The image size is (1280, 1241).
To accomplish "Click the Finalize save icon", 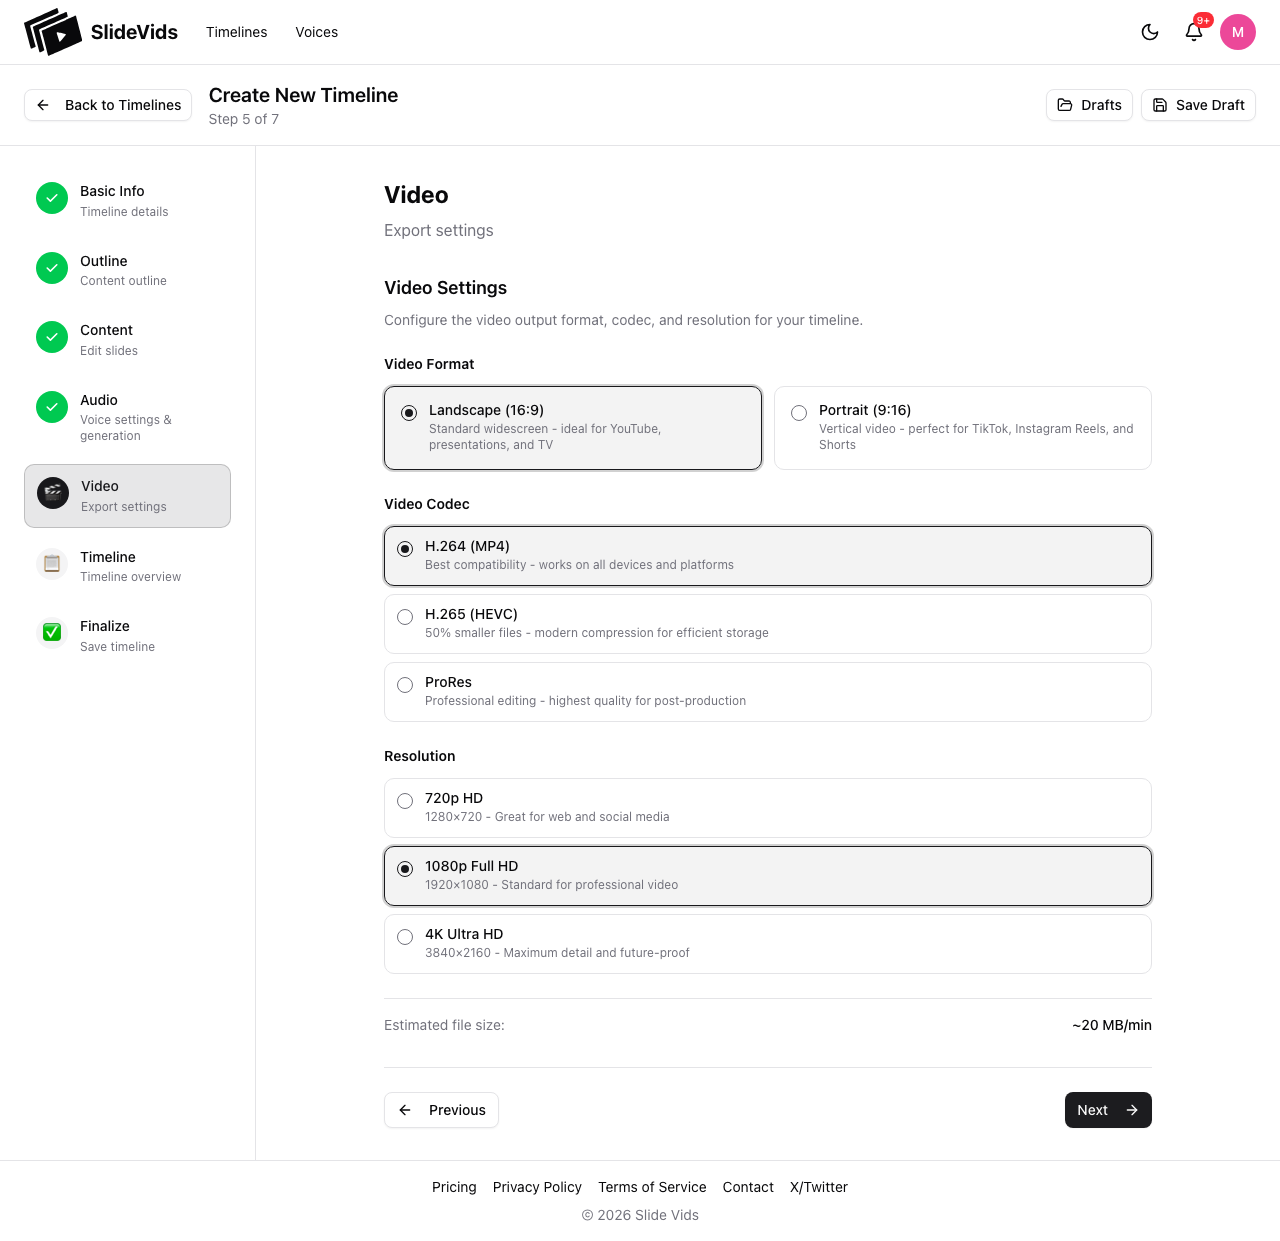I will (x=51, y=632).
